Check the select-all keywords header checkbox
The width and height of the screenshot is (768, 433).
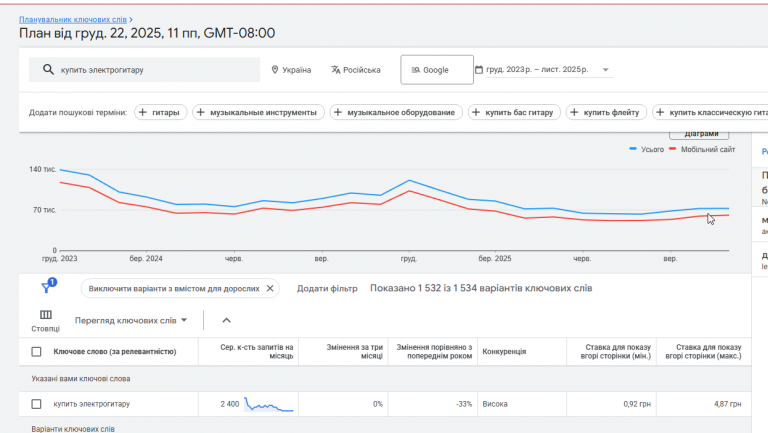36,352
